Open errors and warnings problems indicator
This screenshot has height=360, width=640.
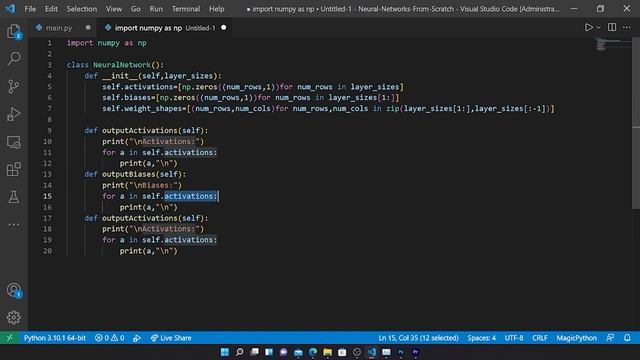pos(109,338)
